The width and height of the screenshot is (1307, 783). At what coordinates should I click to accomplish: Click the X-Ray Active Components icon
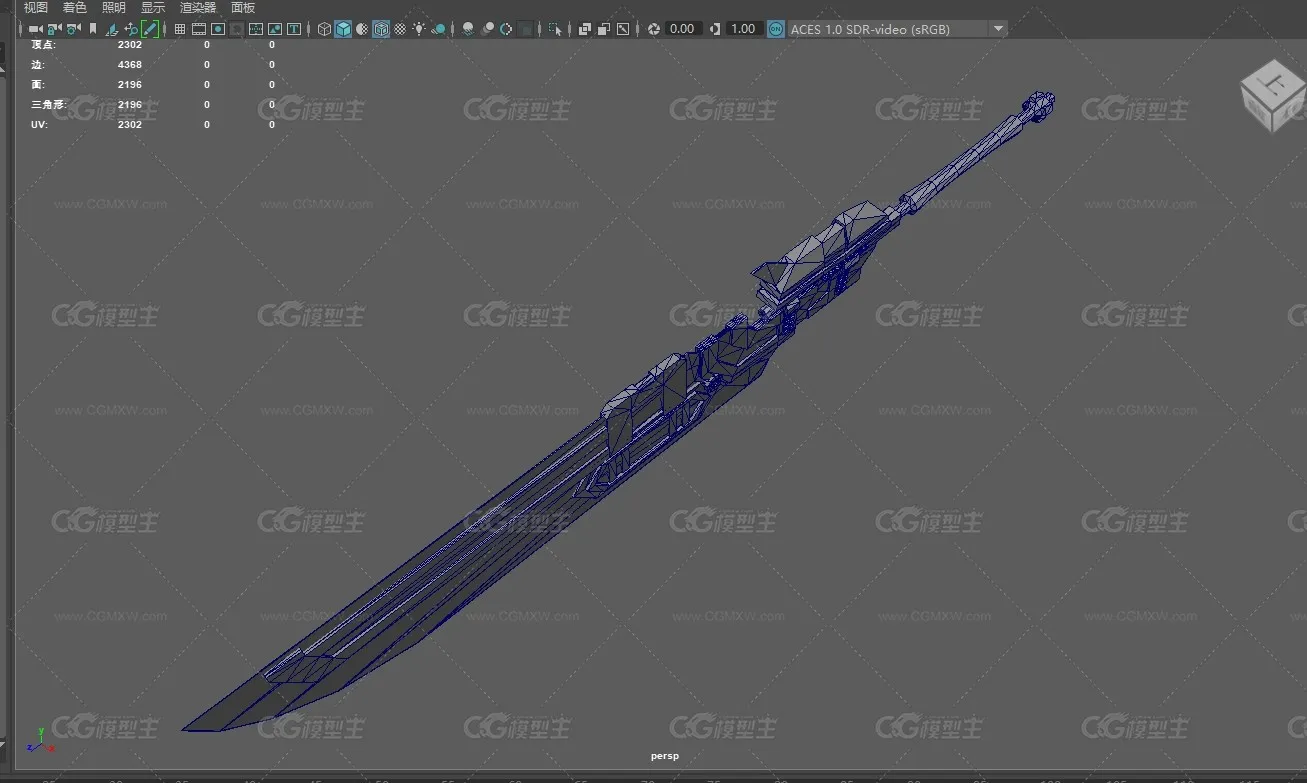click(x=603, y=29)
